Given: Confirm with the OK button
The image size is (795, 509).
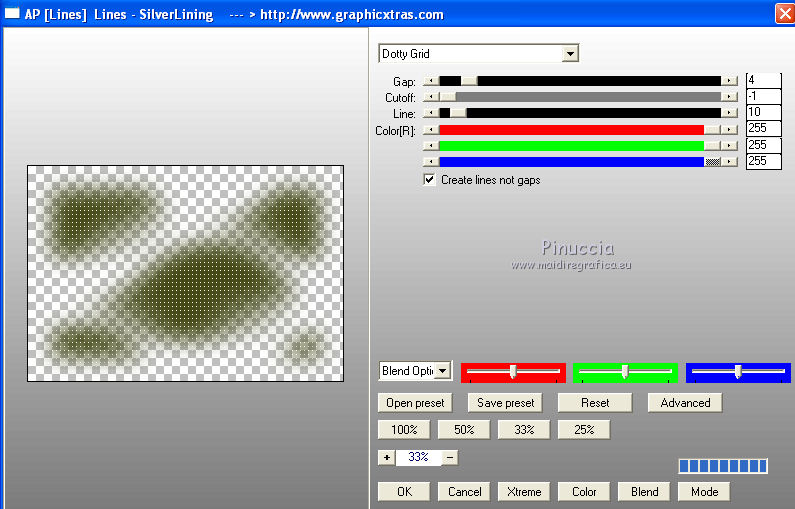Looking at the screenshot, I should point(404,492).
